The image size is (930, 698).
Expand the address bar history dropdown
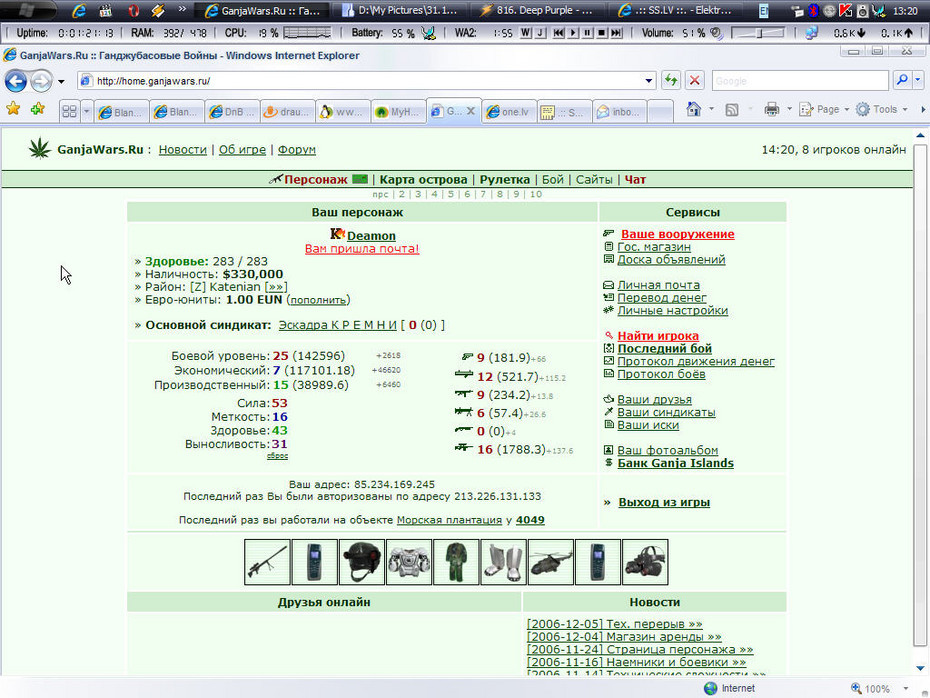pos(648,81)
